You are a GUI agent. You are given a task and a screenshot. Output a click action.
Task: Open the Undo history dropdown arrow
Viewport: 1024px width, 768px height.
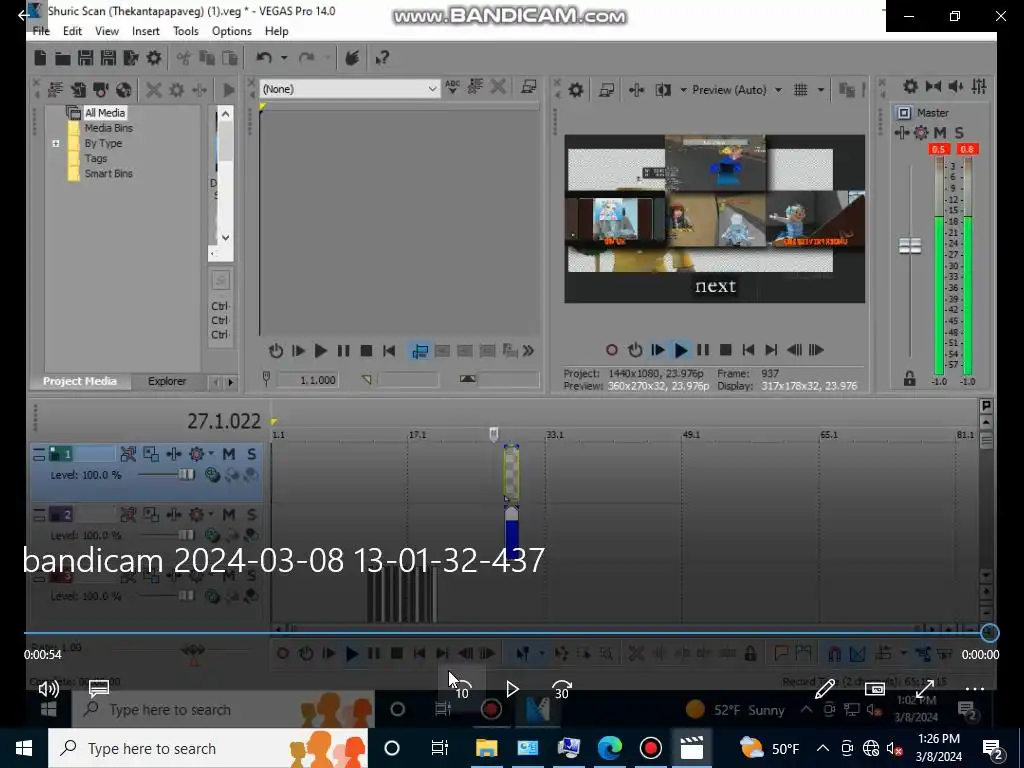(x=284, y=58)
